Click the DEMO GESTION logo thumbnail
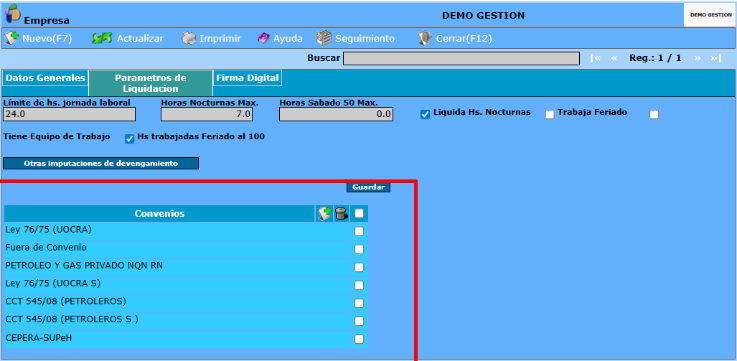 coord(711,15)
